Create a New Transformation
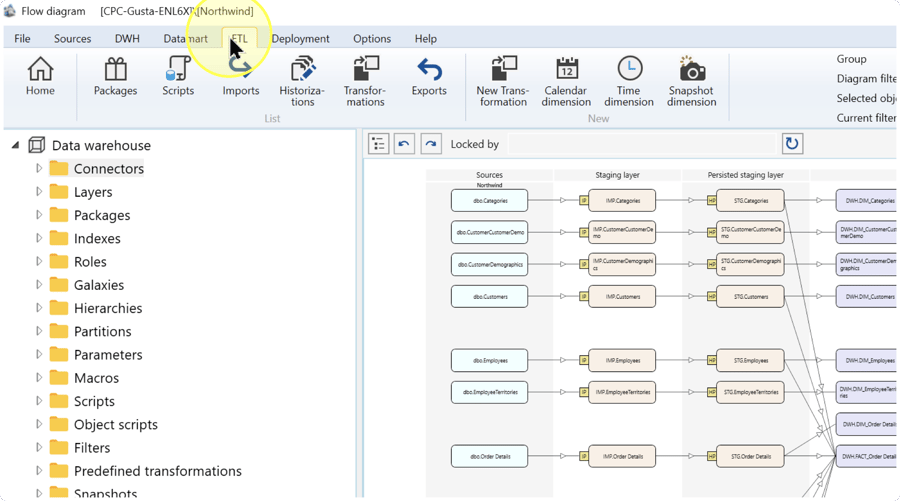This screenshot has width=900, height=501. point(502,81)
